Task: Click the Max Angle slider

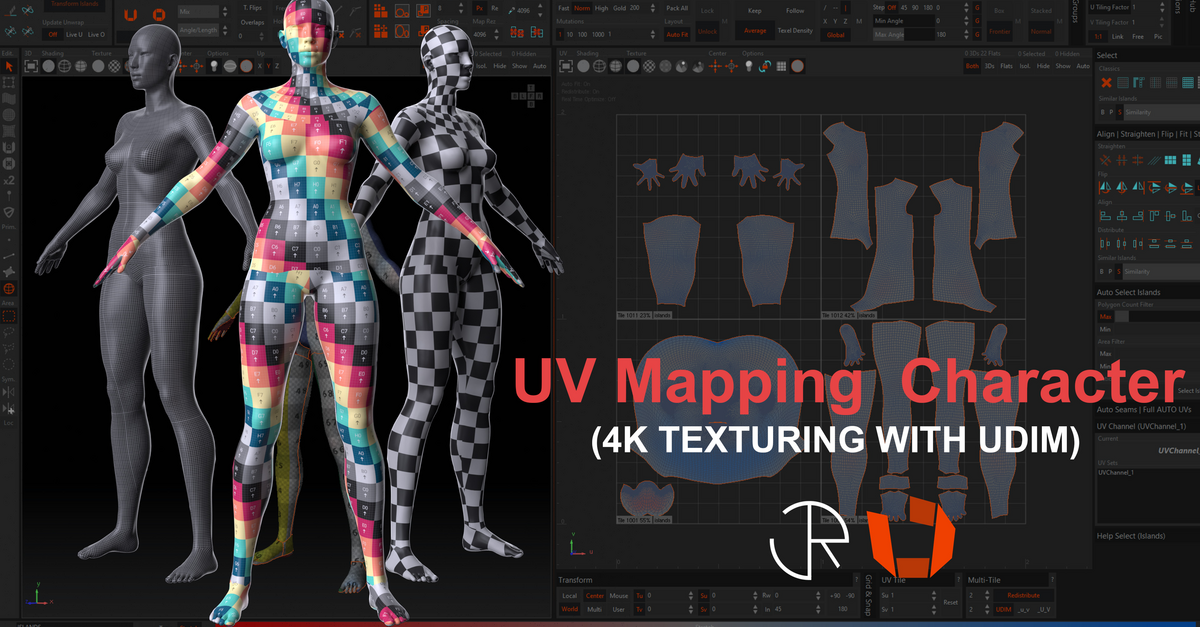Action: pos(895,35)
